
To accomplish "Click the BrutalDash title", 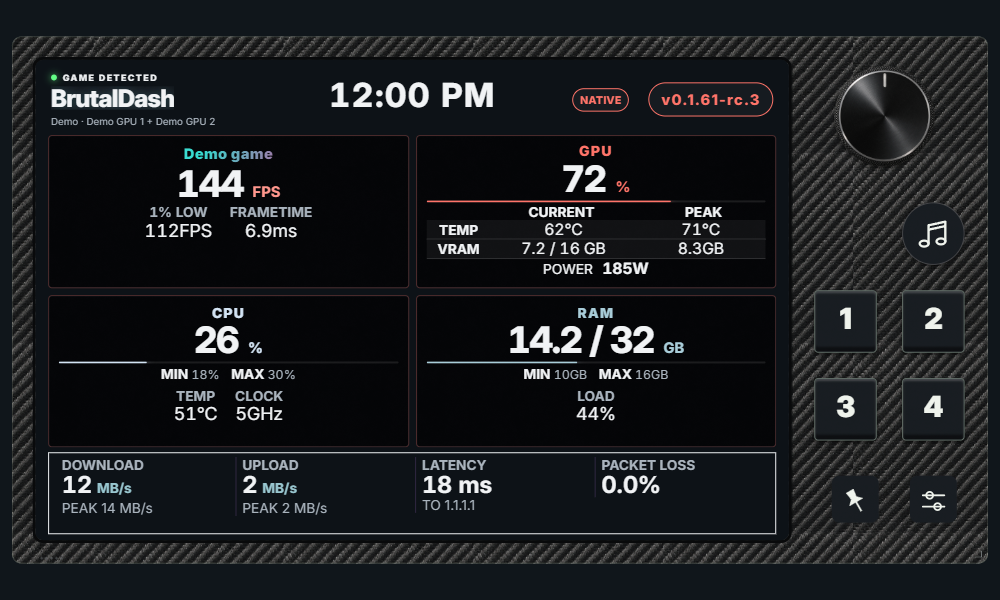I will coord(112,99).
